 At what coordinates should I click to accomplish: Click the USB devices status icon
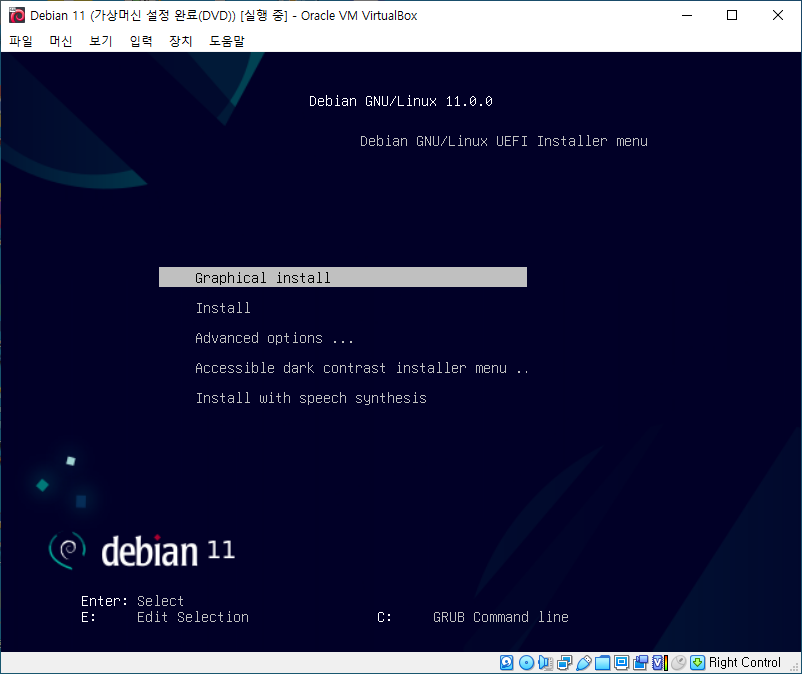click(583, 663)
